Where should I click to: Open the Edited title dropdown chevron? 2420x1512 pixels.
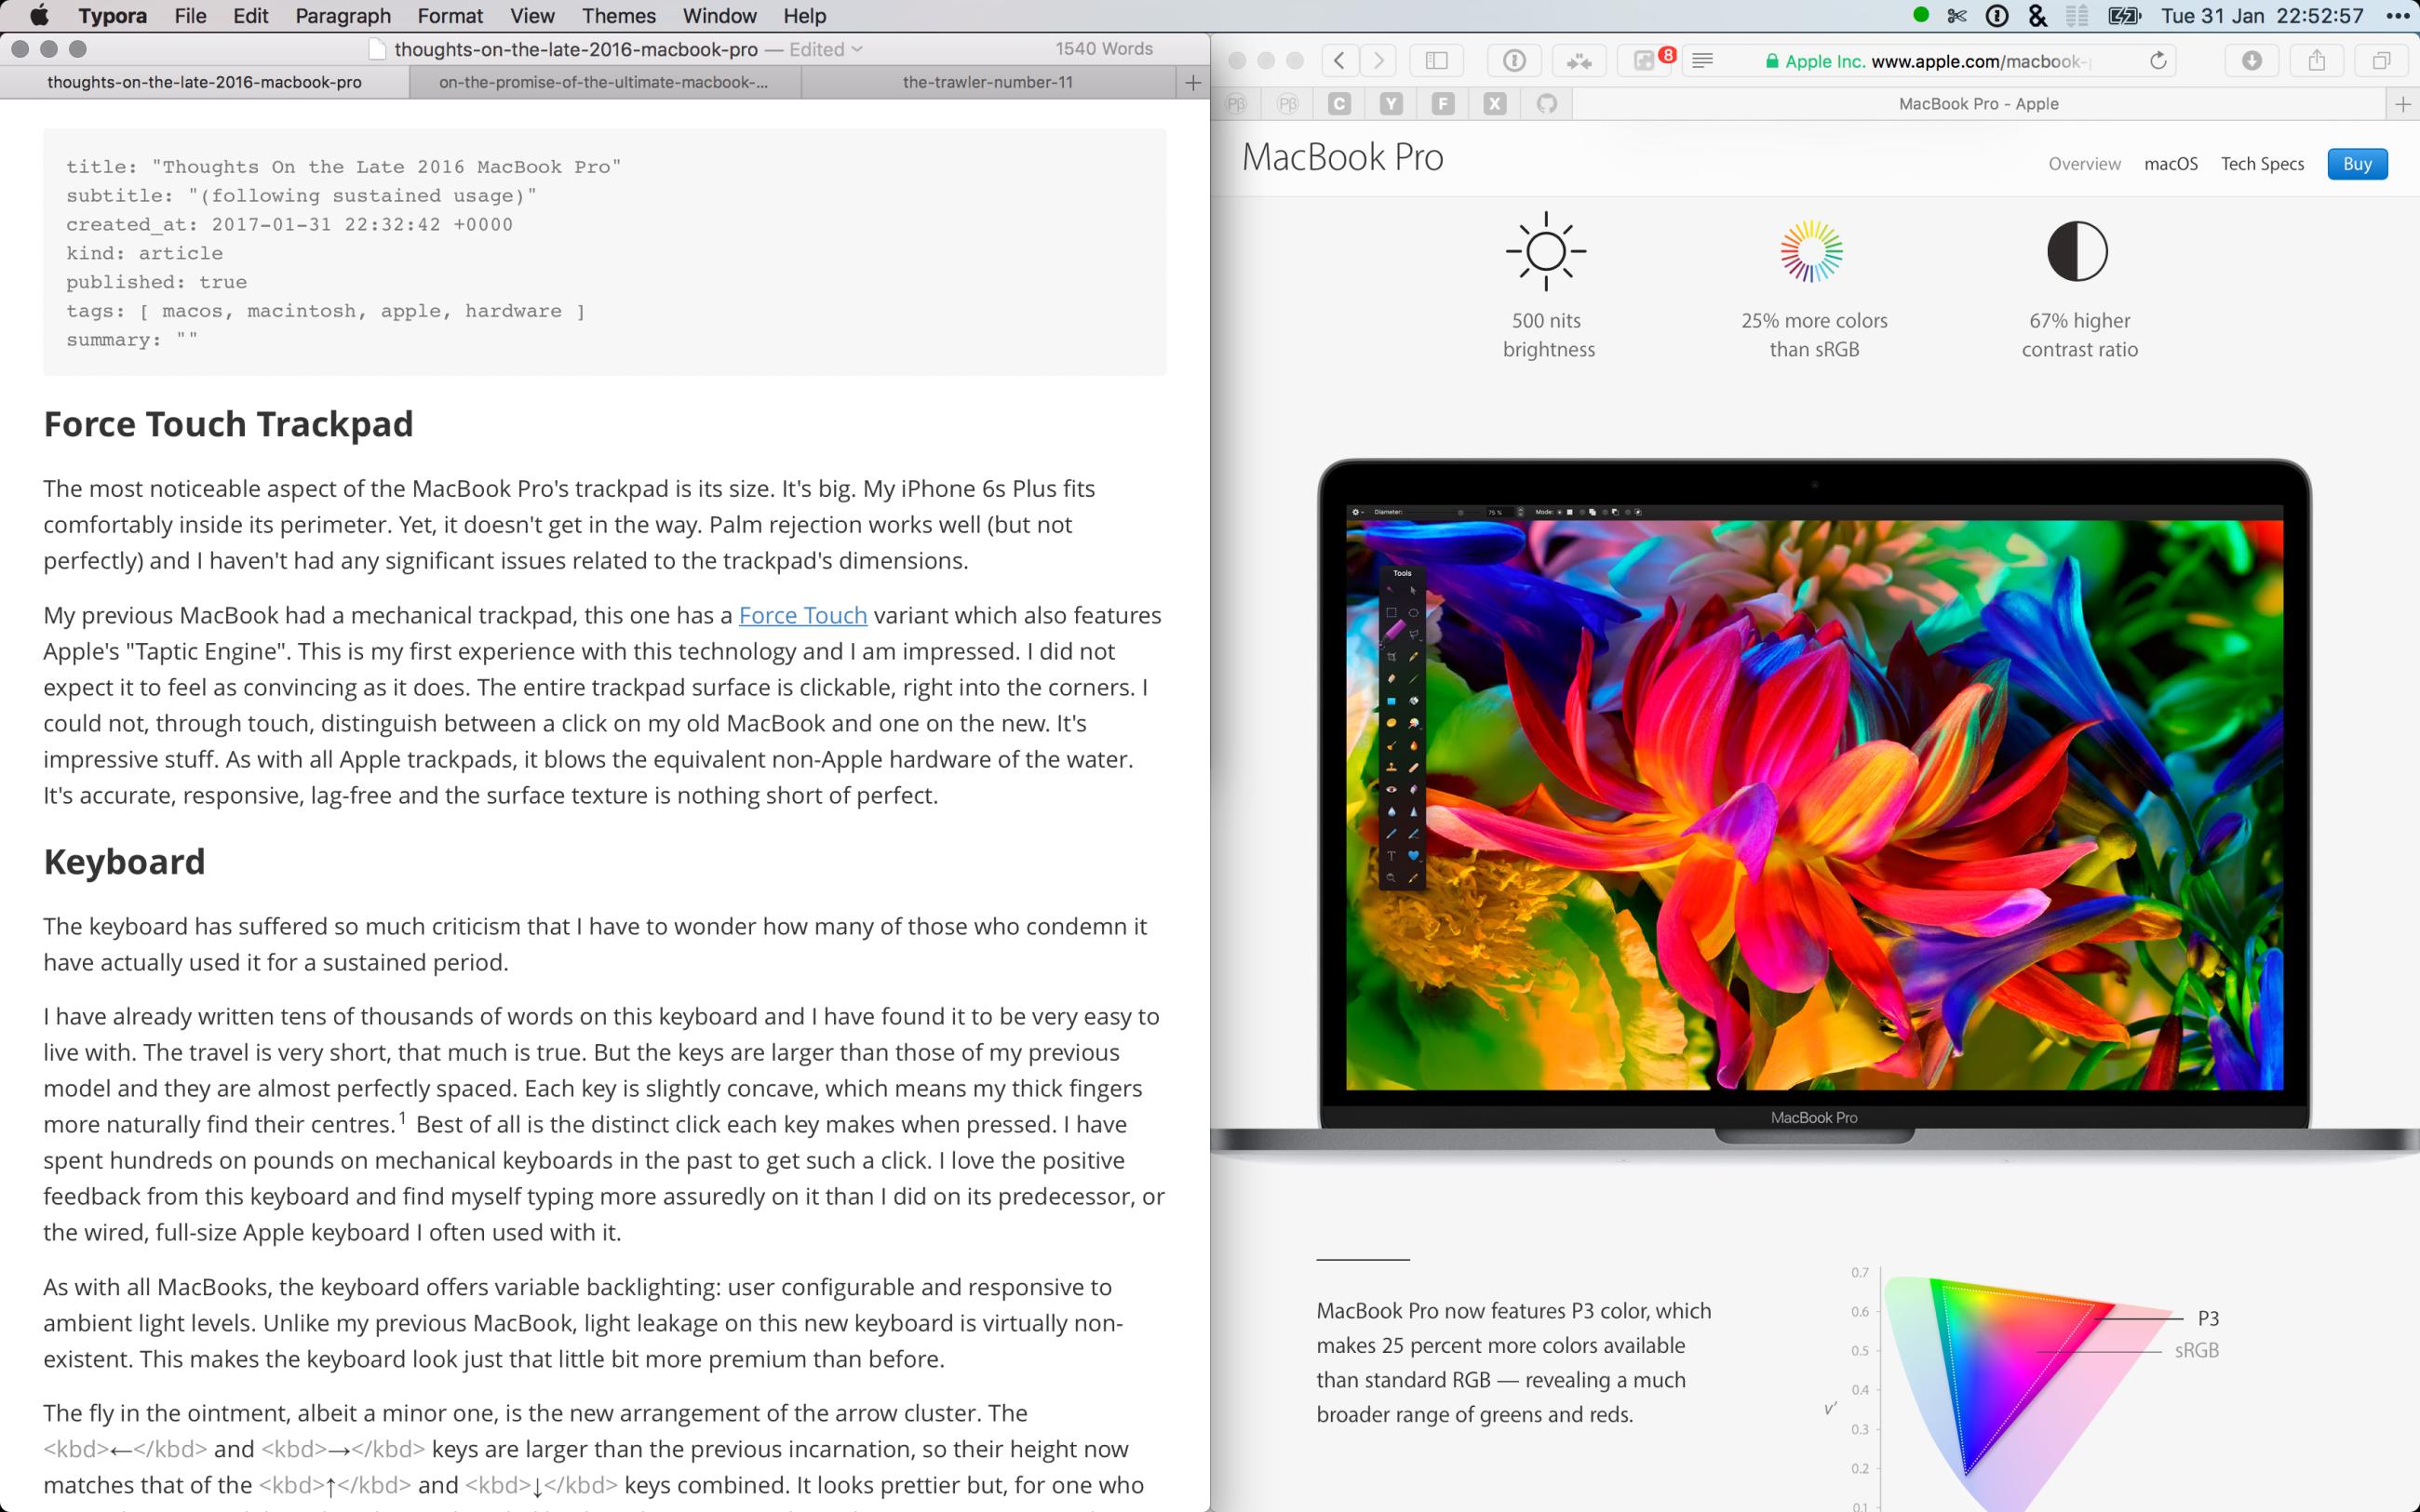tap(857, 49)
